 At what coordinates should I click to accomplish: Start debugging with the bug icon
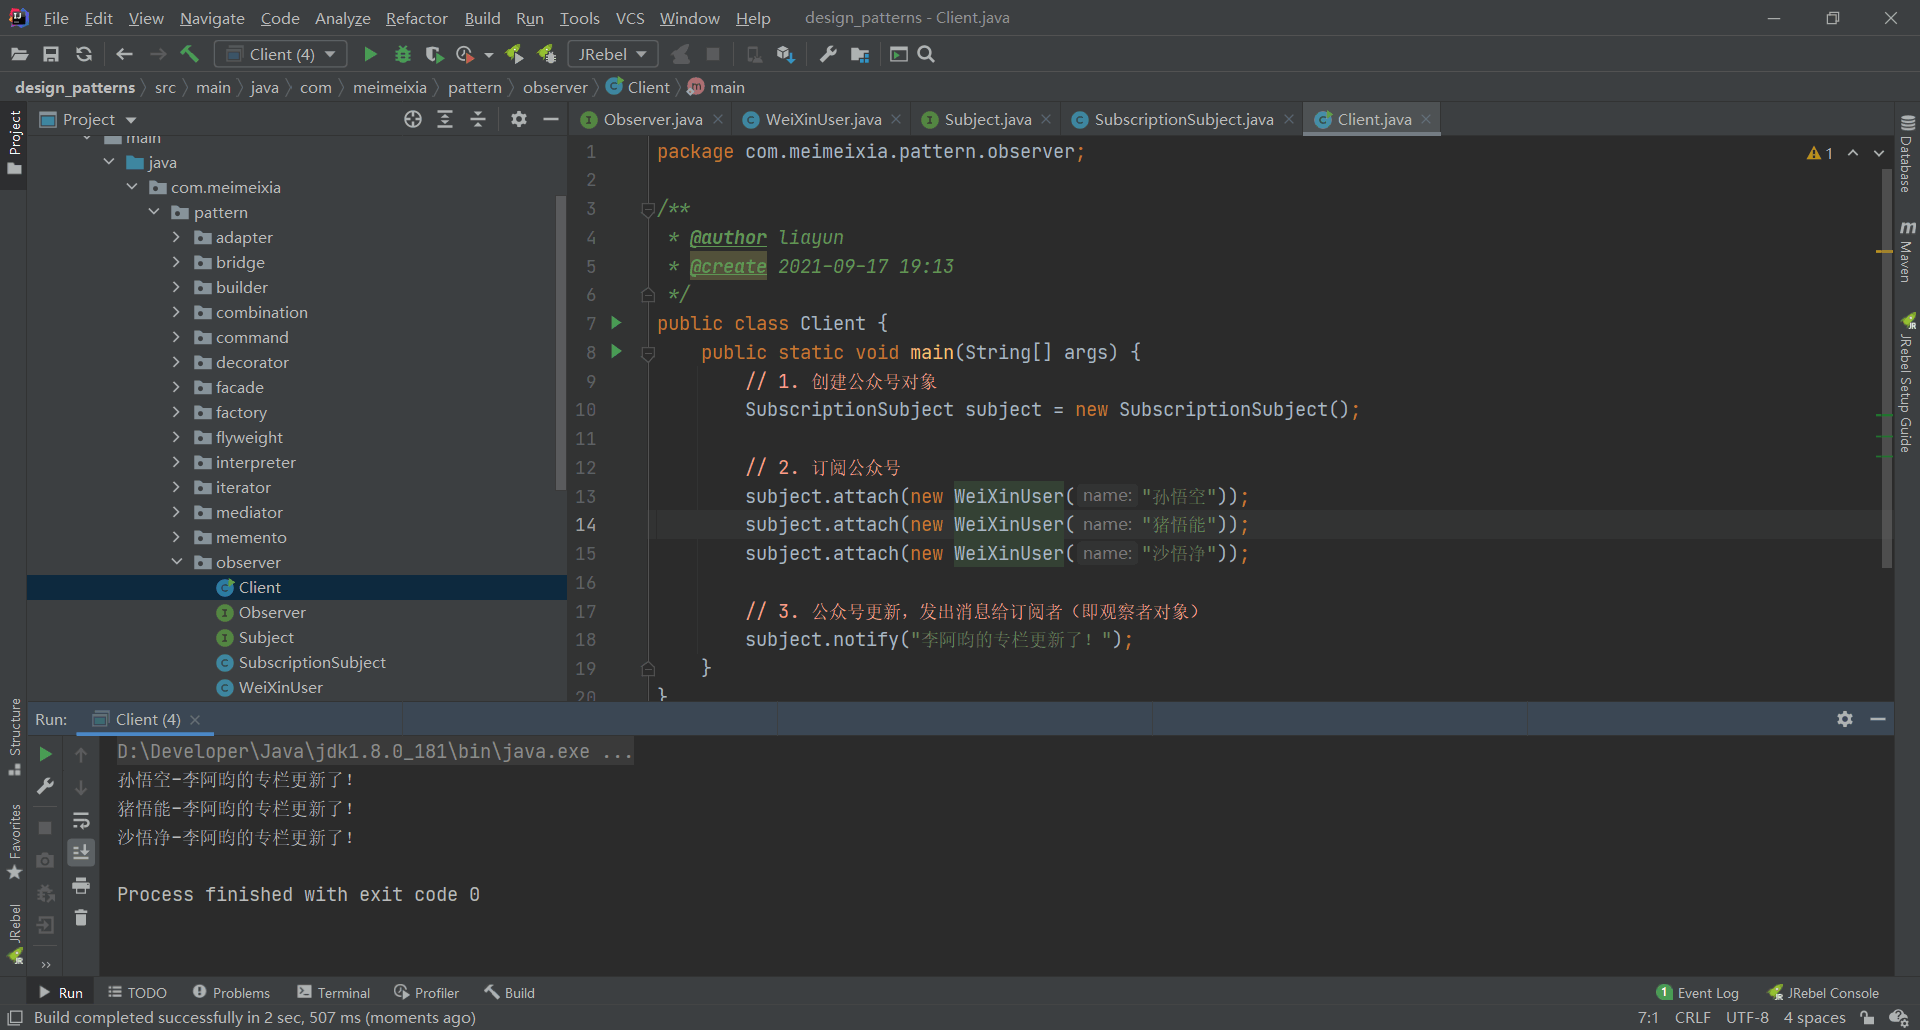(403, 54)
